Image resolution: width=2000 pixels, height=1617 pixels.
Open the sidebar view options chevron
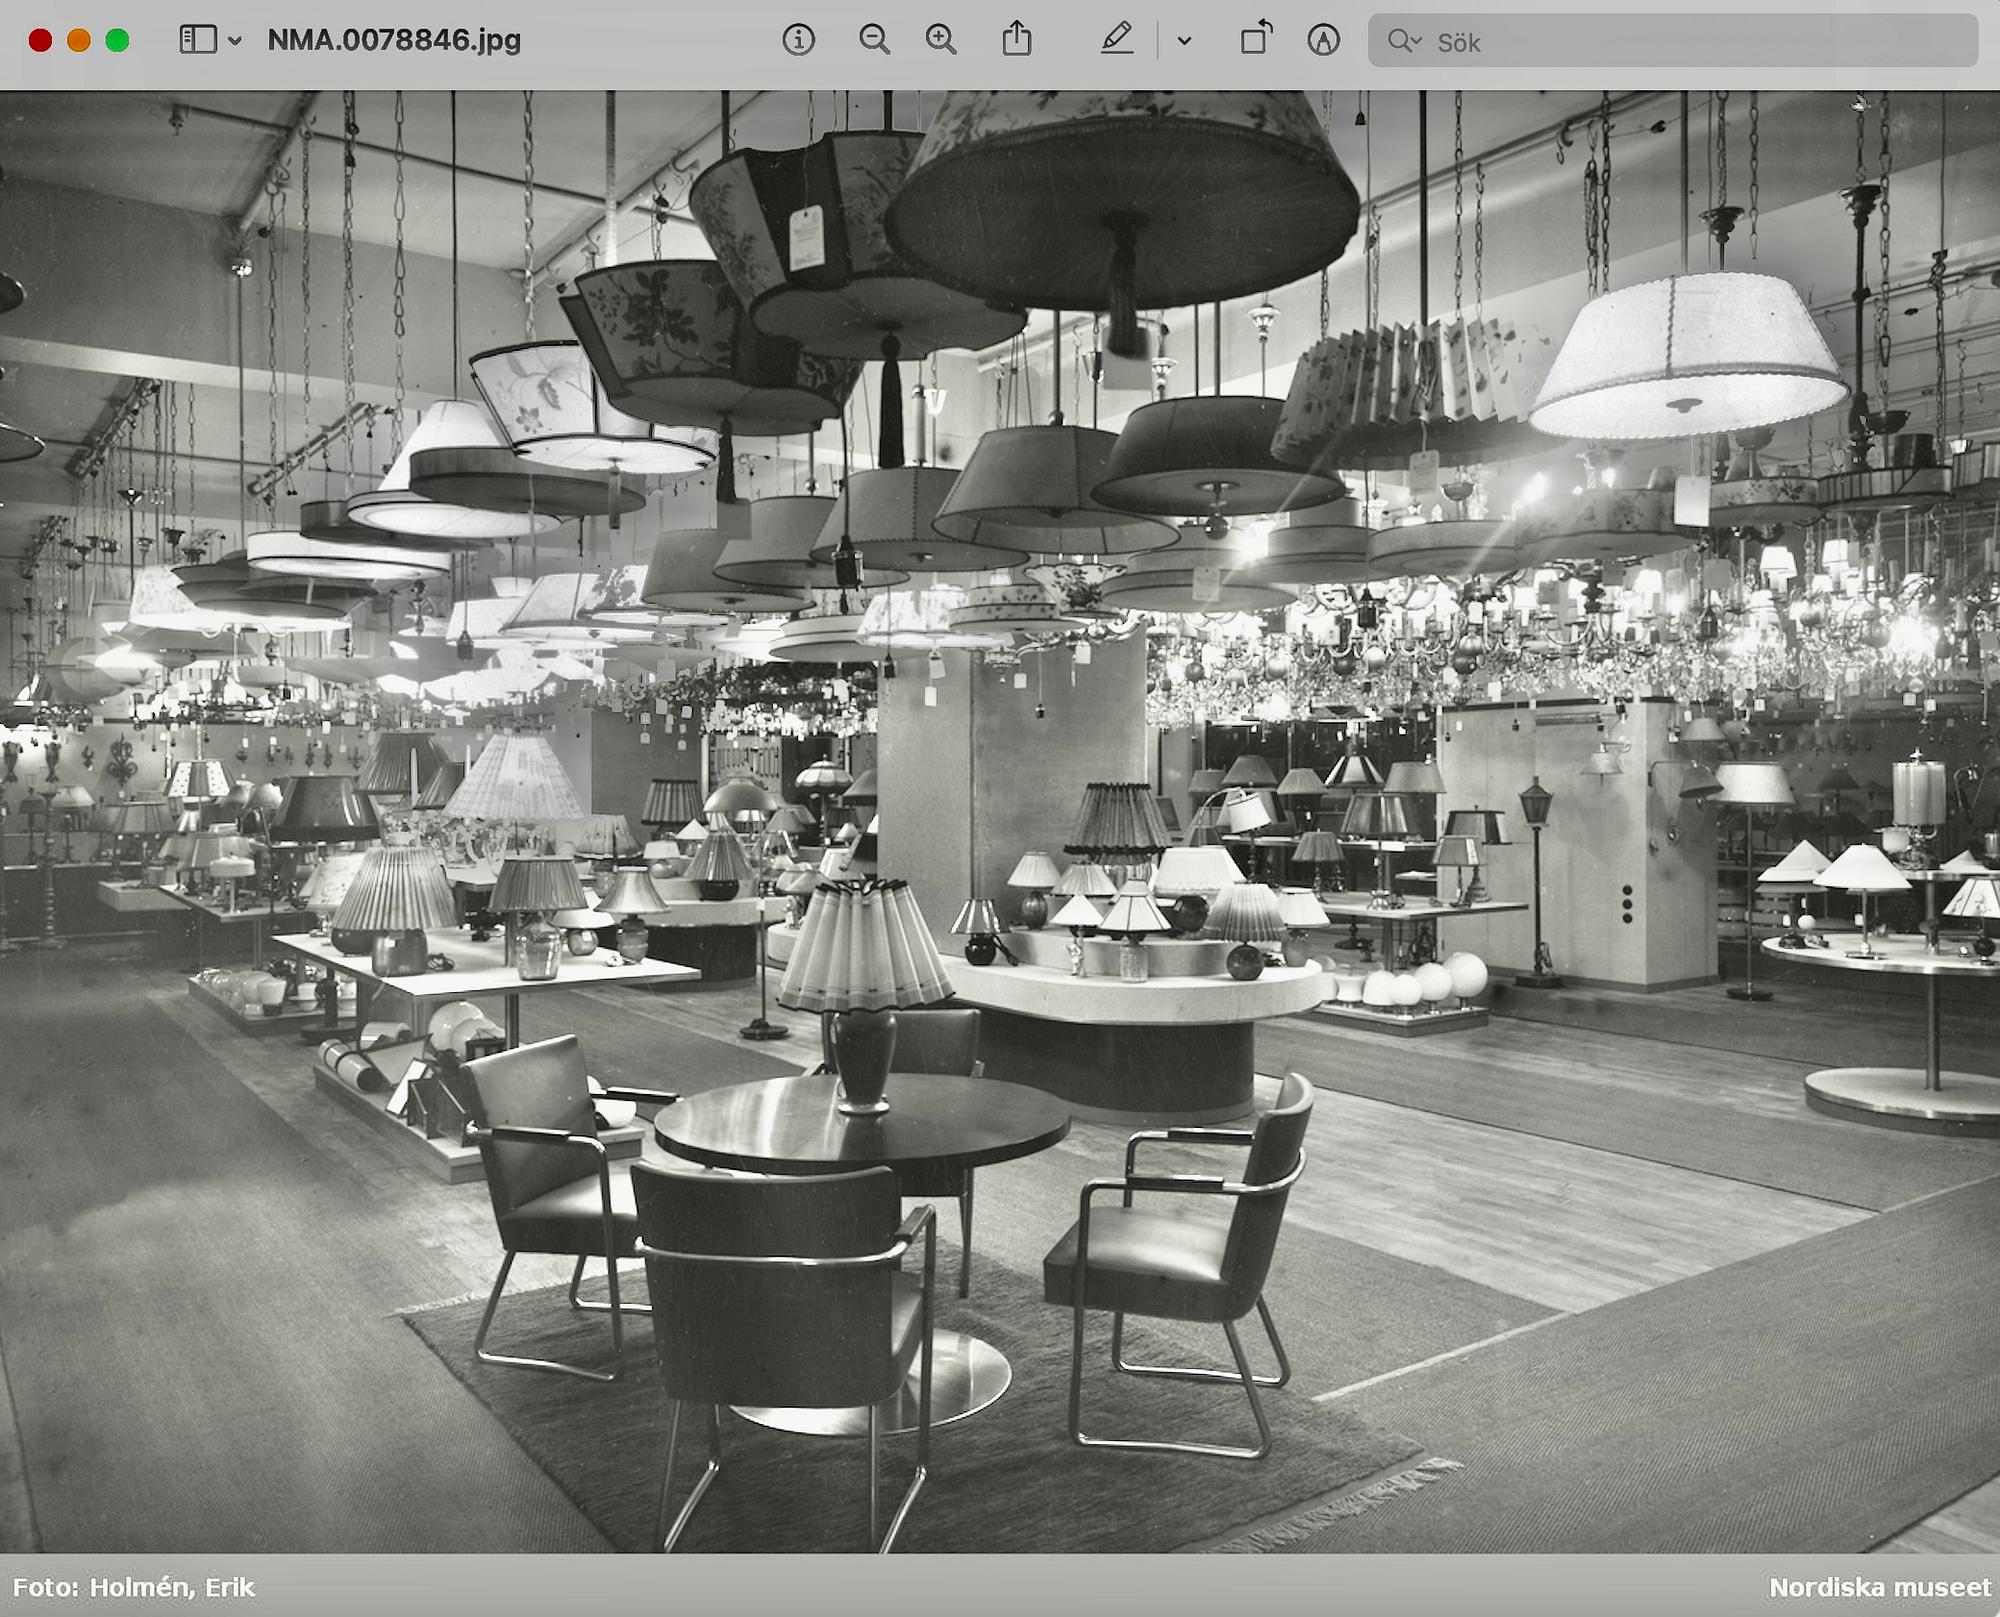[235, 41]
